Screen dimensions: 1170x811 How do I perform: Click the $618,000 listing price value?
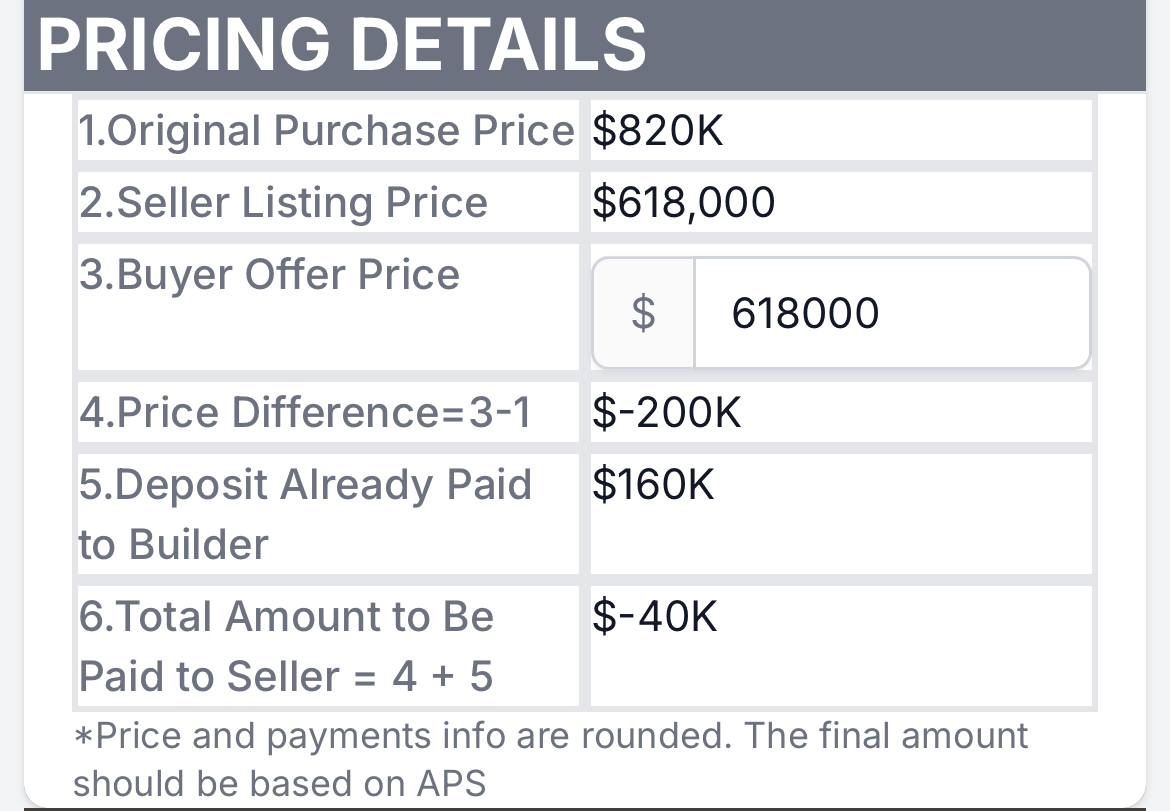coord(683,202)
